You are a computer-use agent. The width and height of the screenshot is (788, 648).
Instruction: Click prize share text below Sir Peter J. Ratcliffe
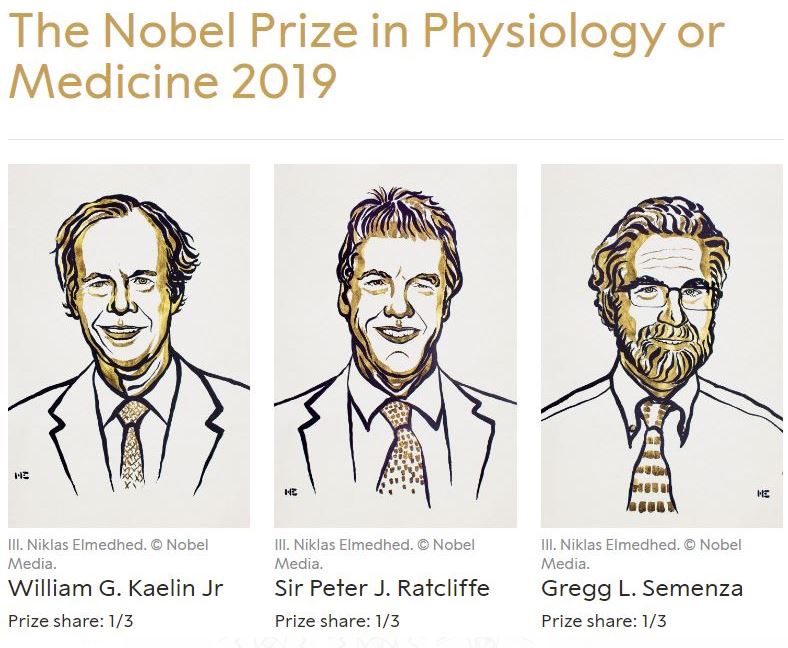337,621
